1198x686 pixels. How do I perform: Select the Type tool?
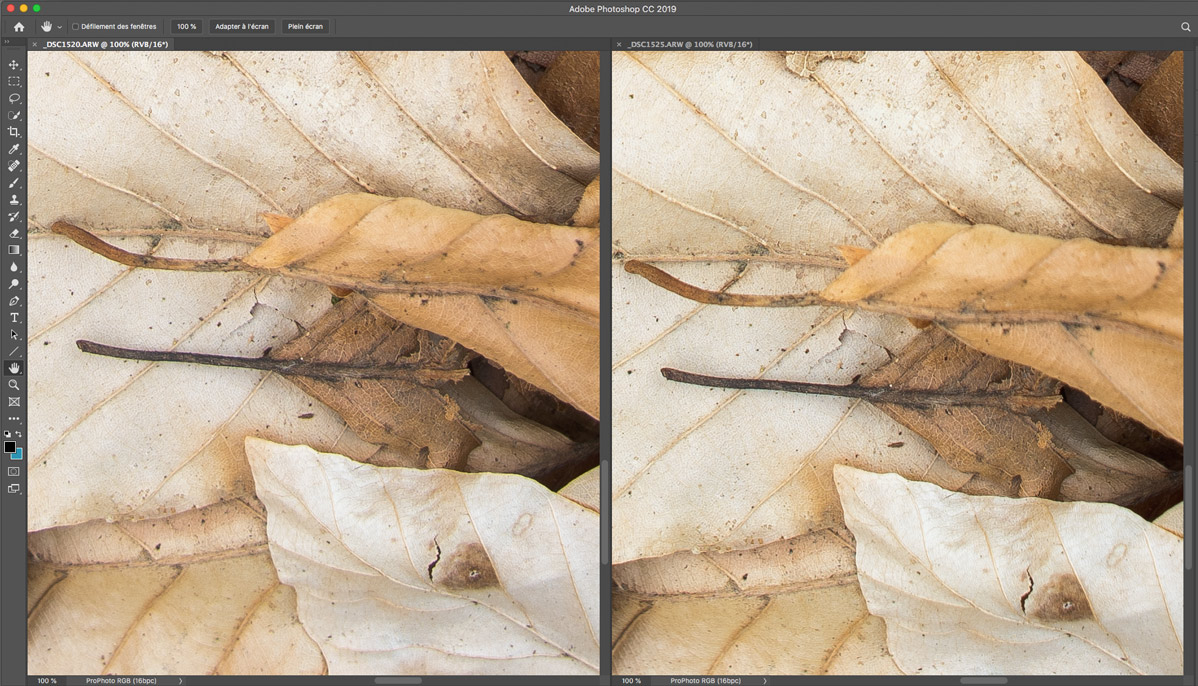[14, 318]
